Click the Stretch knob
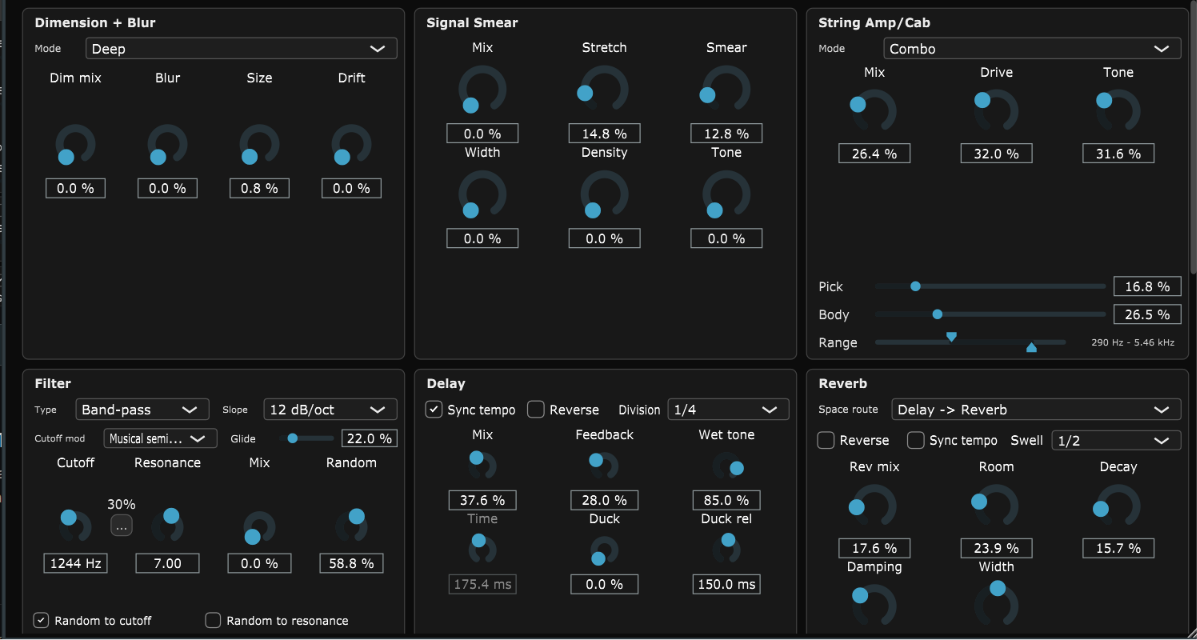Image resolution: width=1197 pixels, height=640 pixels. [605, 89]
